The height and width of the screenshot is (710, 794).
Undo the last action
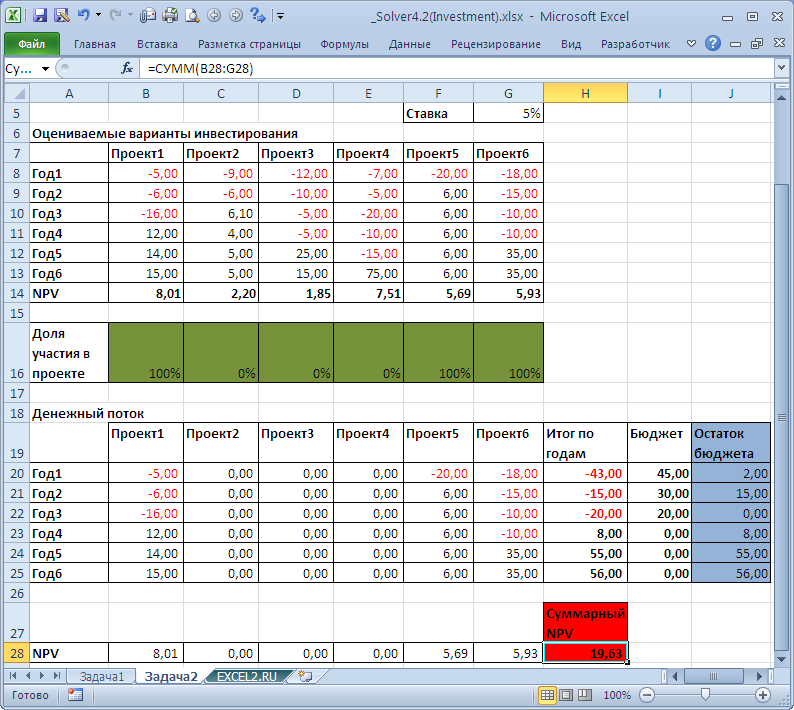tap(84, 16)
